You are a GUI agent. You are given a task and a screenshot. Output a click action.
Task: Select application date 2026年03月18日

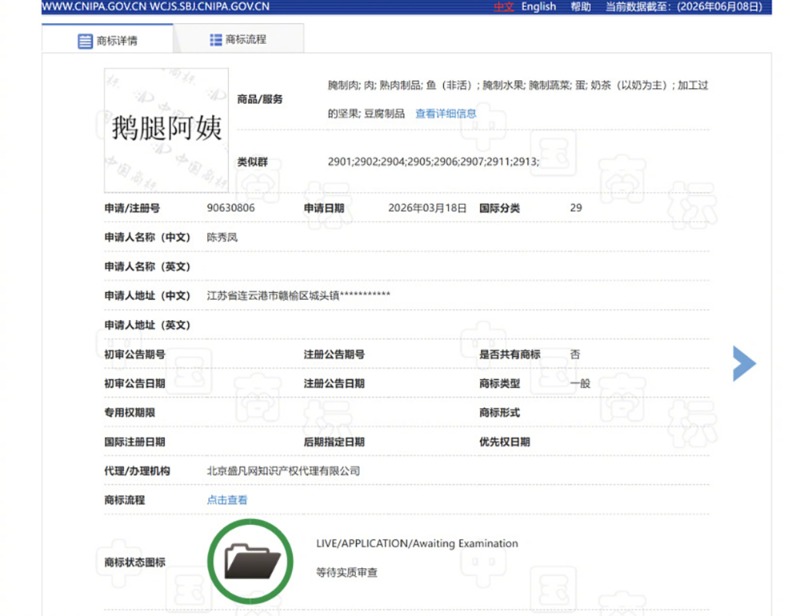428,208
